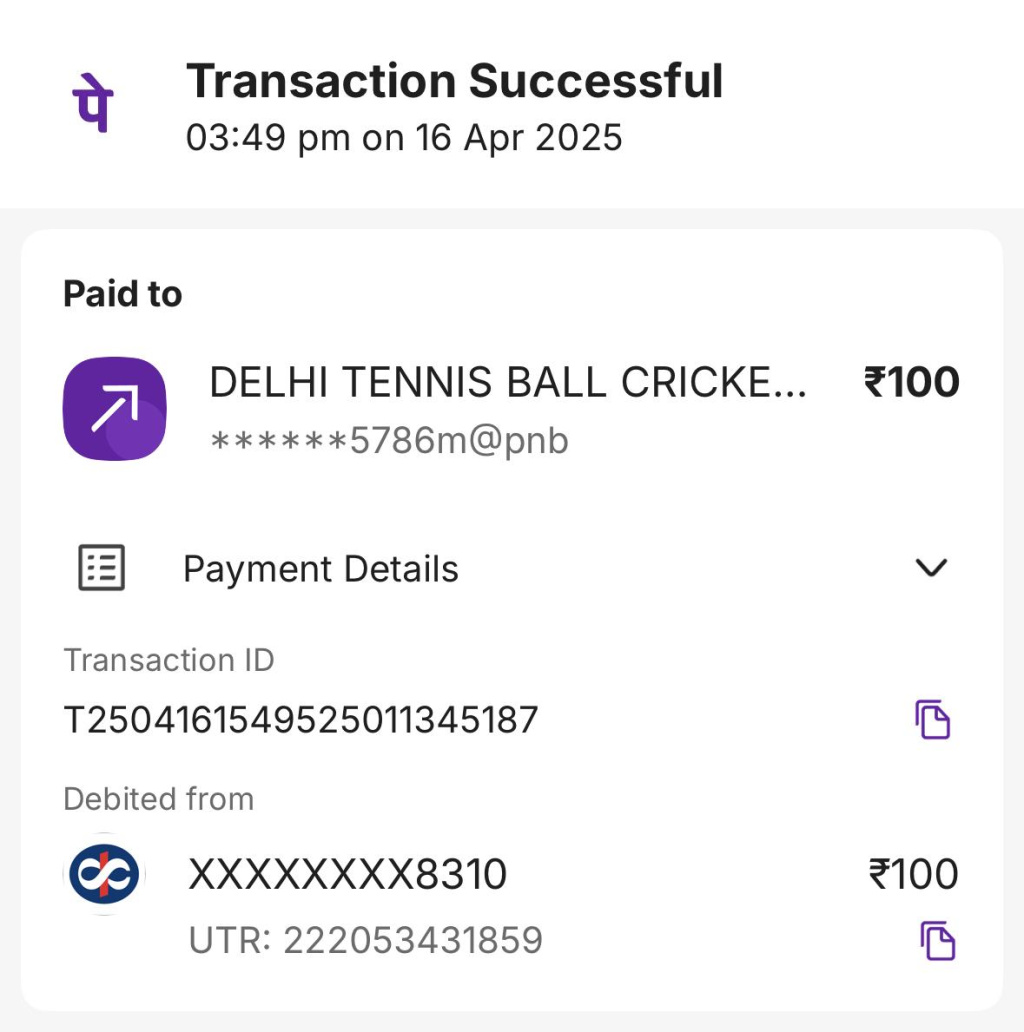Screen dimensions: 1024x1032
Task: Click the Transaction Successful heading
Action: pyautogui.click(x=454, y=81)
